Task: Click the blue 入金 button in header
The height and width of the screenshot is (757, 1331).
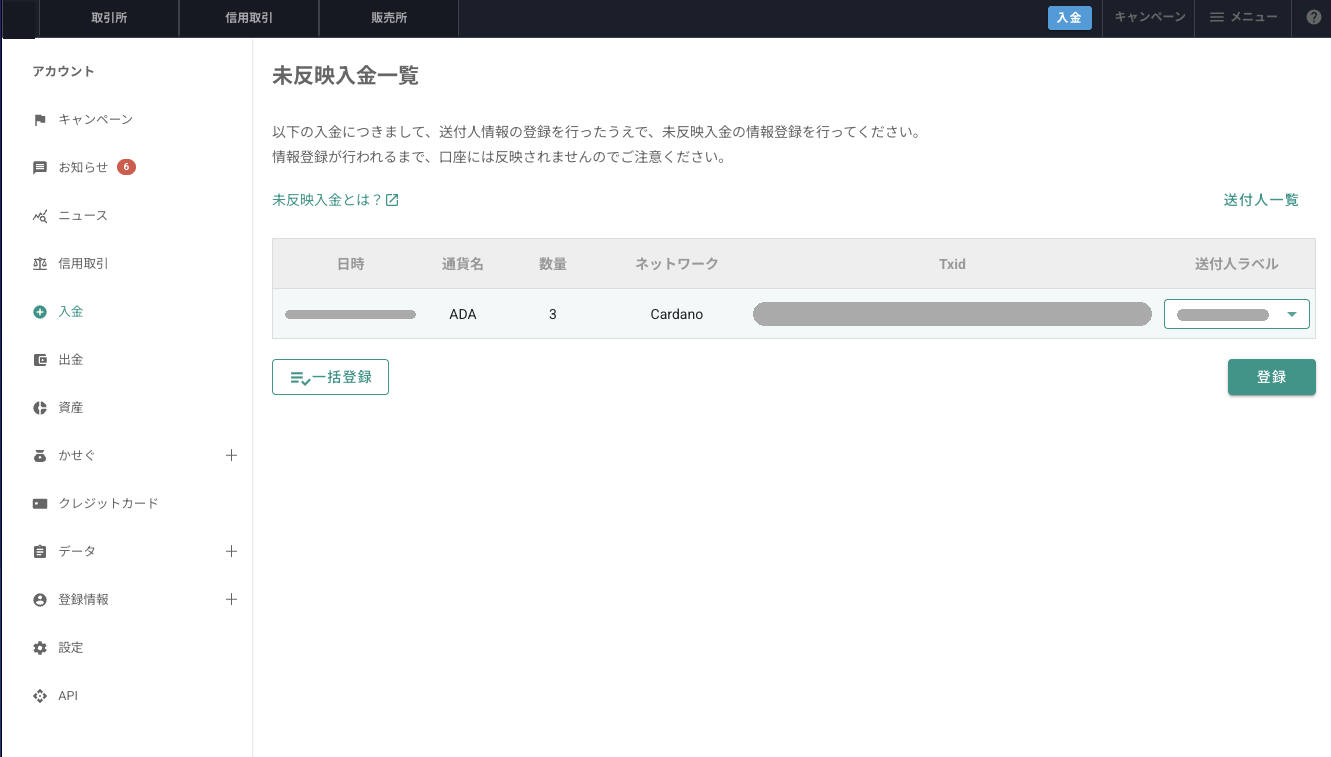Action: pyautogui.click(x=1070, y=18)
